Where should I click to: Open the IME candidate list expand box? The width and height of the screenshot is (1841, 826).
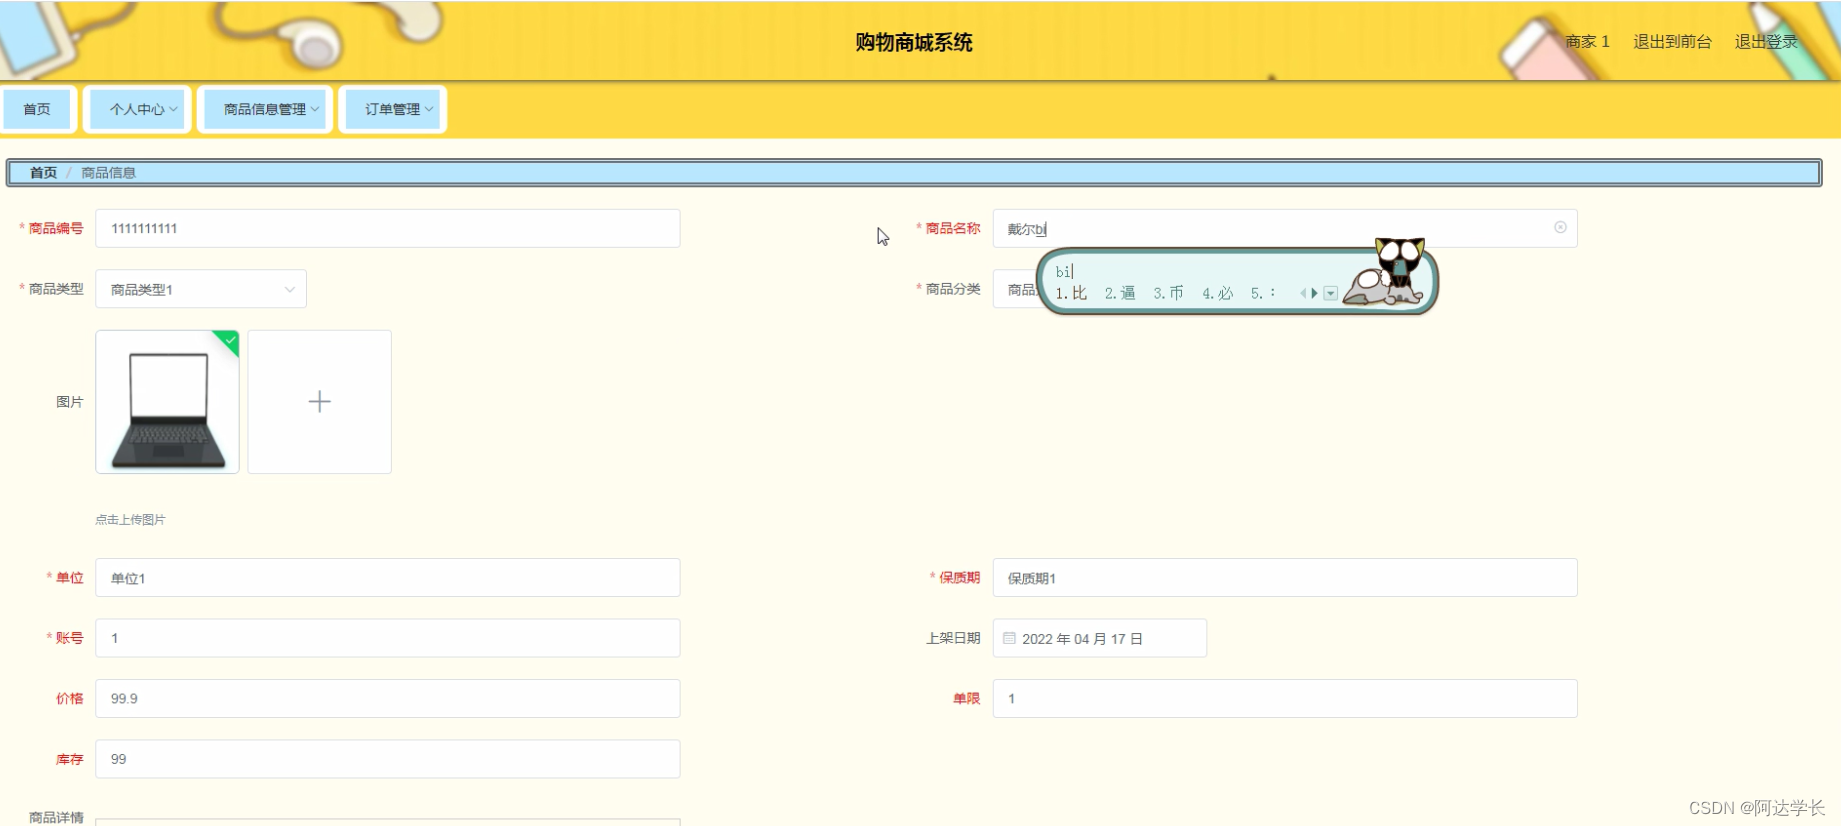click(x=1330, y=293)
